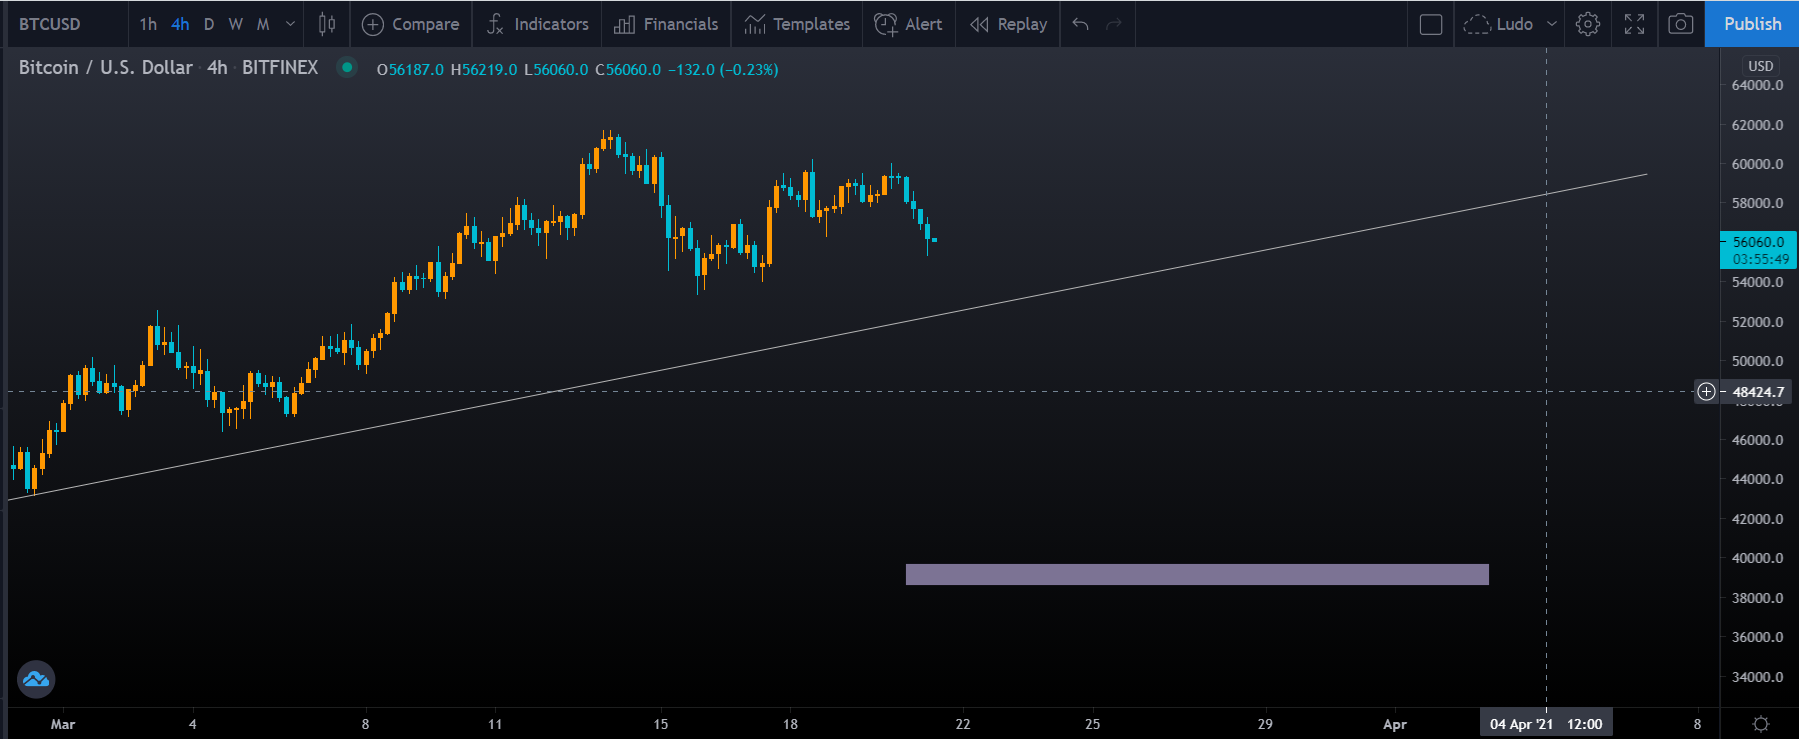Screen dimensions: 1799x739
Task: Click the OHLC values readout
Action: pyautogui.click(x=577, y=69)
